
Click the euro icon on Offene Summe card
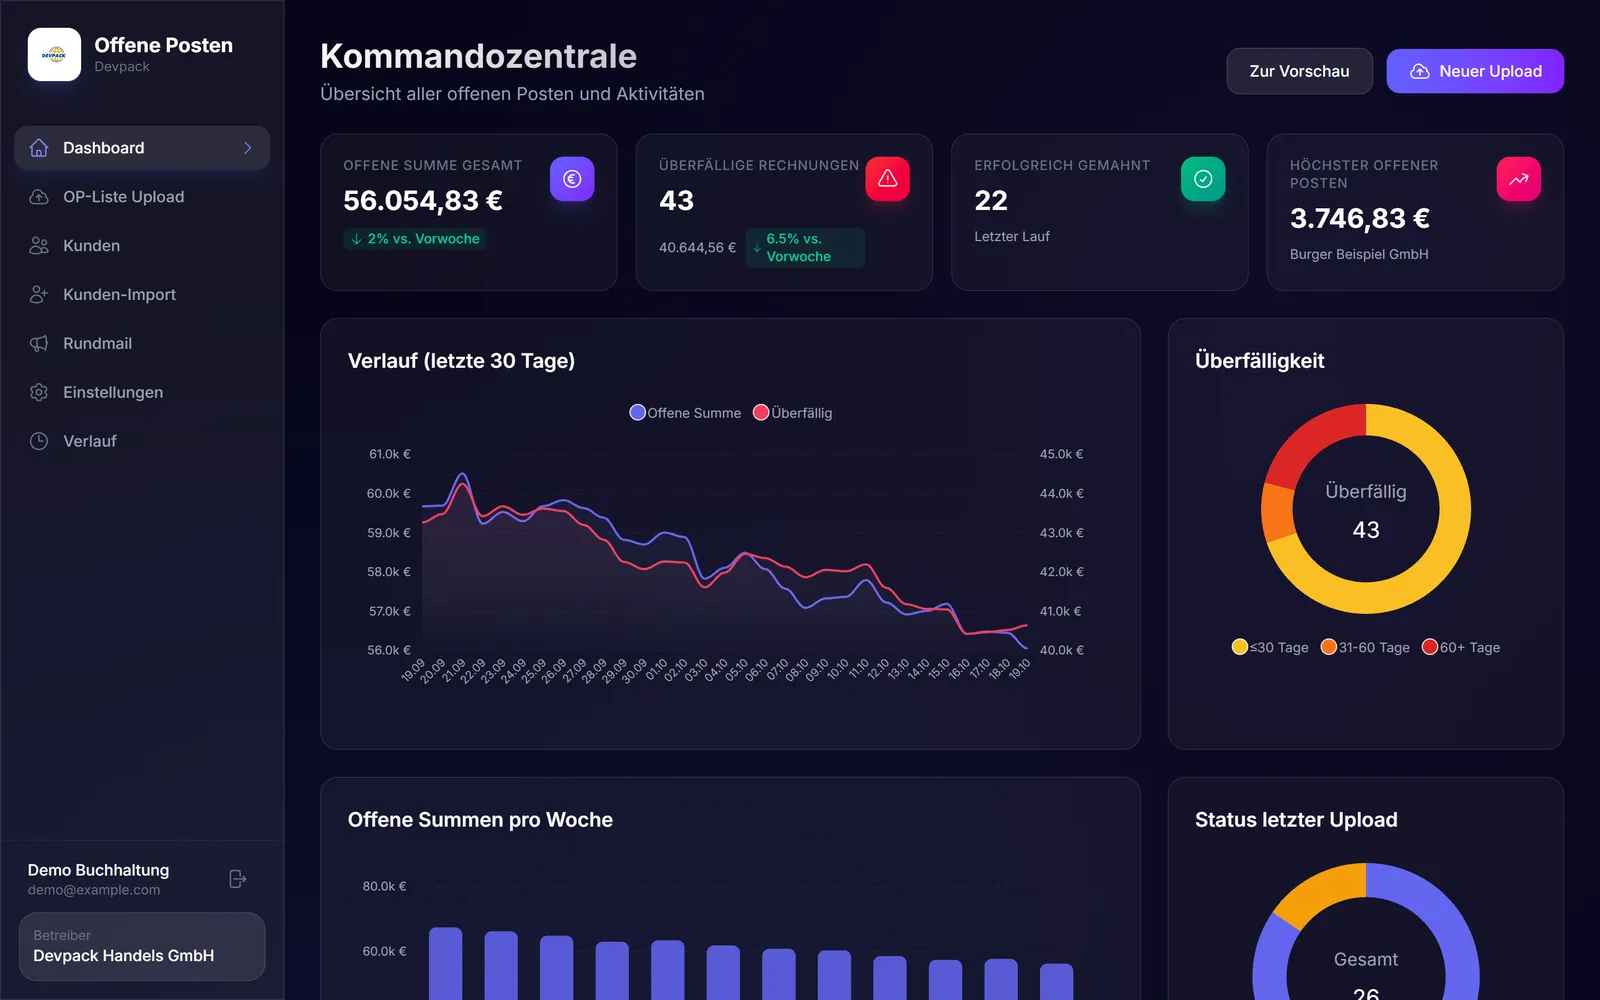[x=572, y=179]
